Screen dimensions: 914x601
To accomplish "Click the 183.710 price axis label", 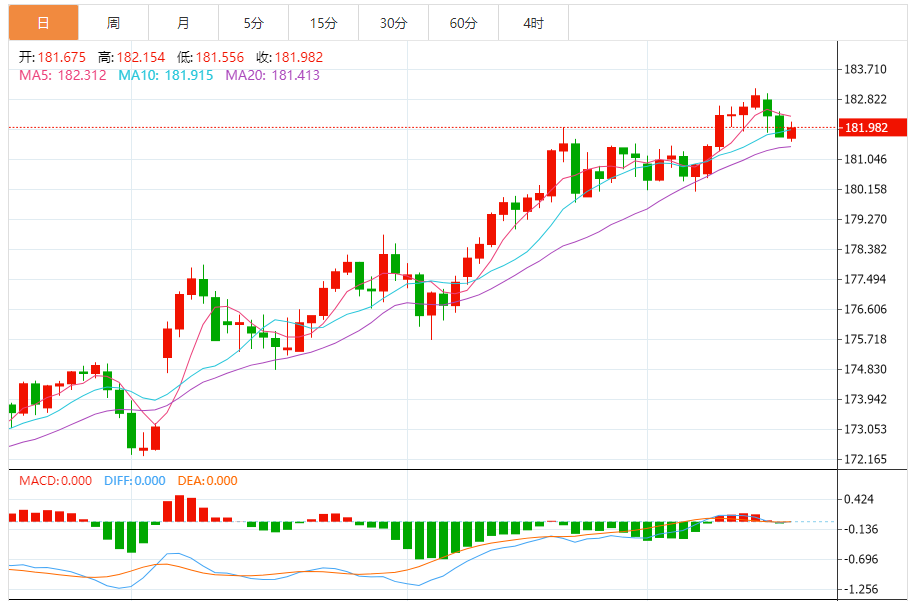I will click(x=866, y=69).
